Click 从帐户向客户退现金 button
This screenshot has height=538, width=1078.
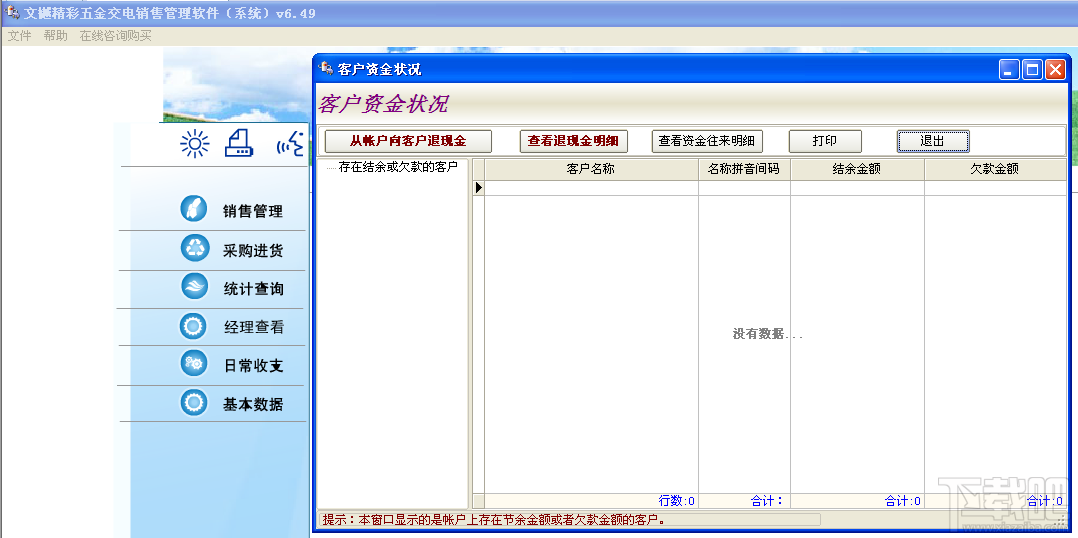(408, 141)
